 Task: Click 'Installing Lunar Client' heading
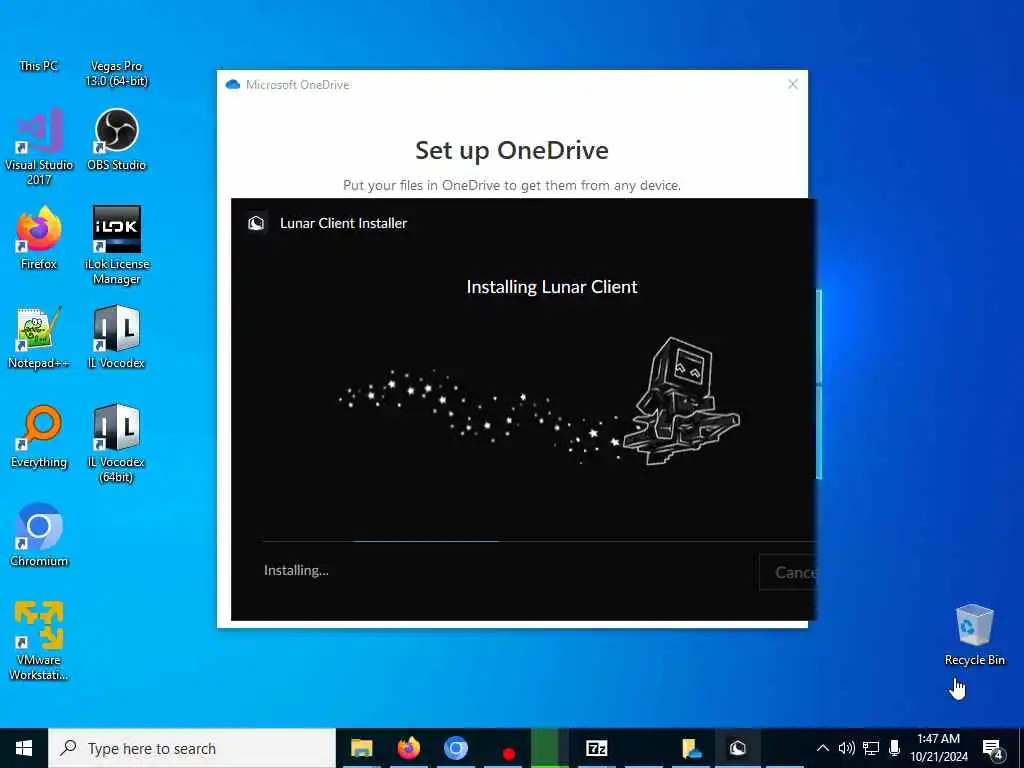coord(552,287)
